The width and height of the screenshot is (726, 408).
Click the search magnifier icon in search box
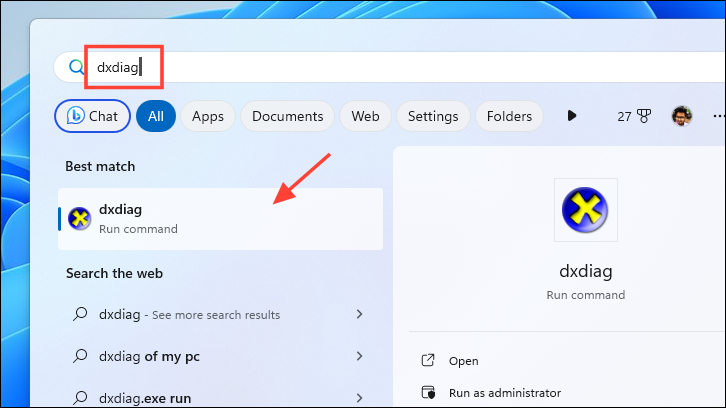[x=76, y=67]
